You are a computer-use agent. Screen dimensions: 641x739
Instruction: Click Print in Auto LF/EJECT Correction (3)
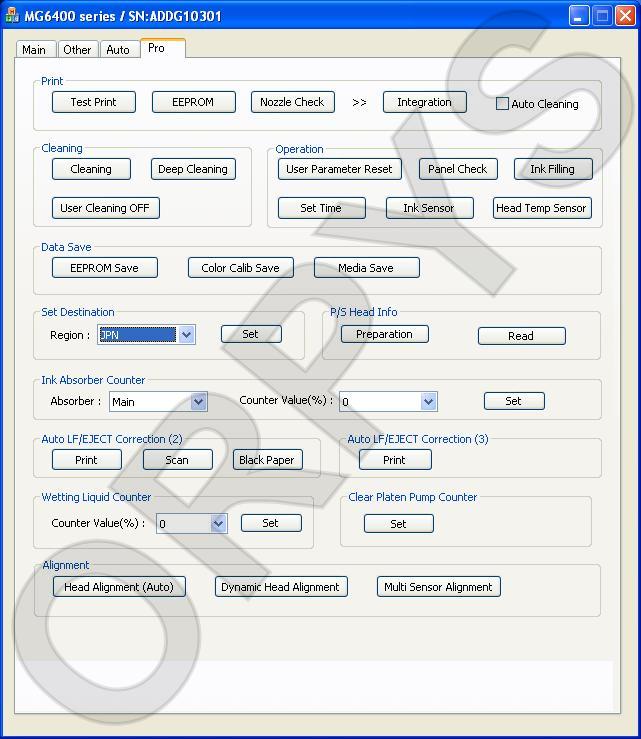(395, 460)
